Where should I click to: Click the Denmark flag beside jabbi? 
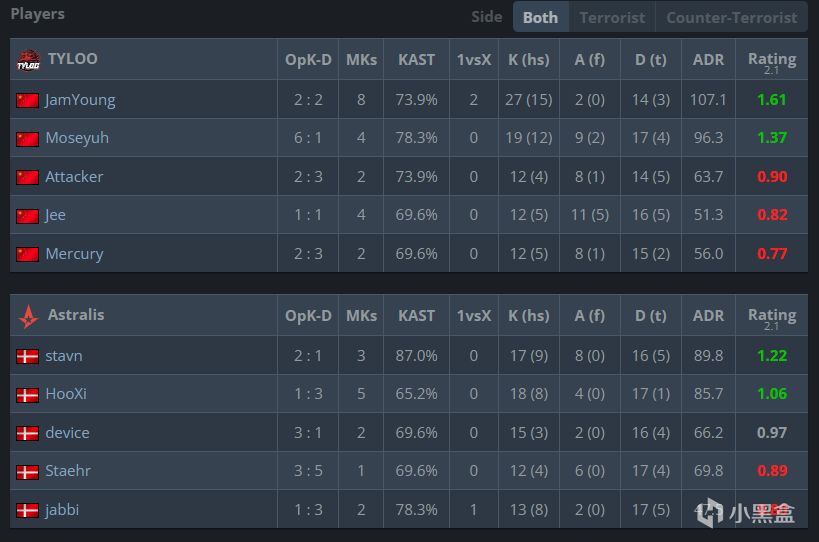(x=27, y=510)
